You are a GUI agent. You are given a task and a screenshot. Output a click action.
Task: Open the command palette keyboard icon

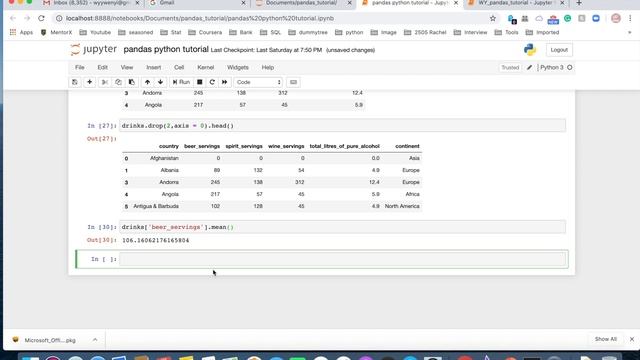point(293,82)
